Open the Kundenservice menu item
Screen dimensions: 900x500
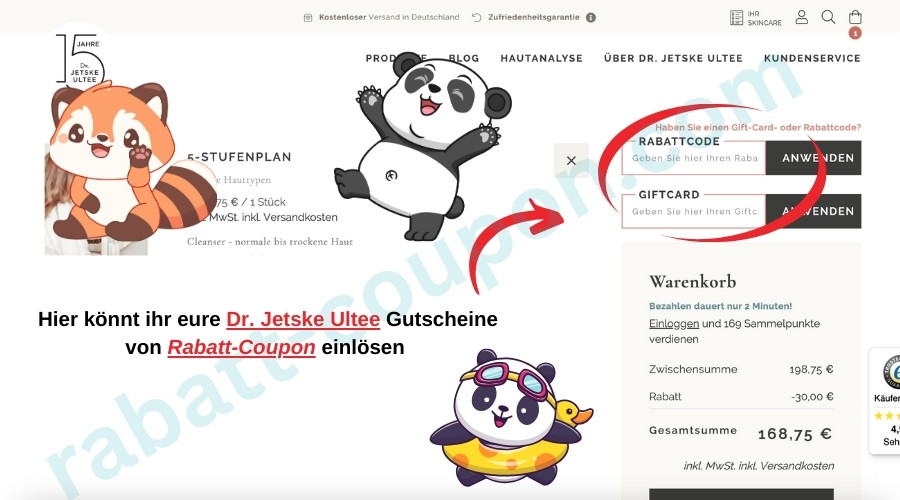[x=812, y=58]
